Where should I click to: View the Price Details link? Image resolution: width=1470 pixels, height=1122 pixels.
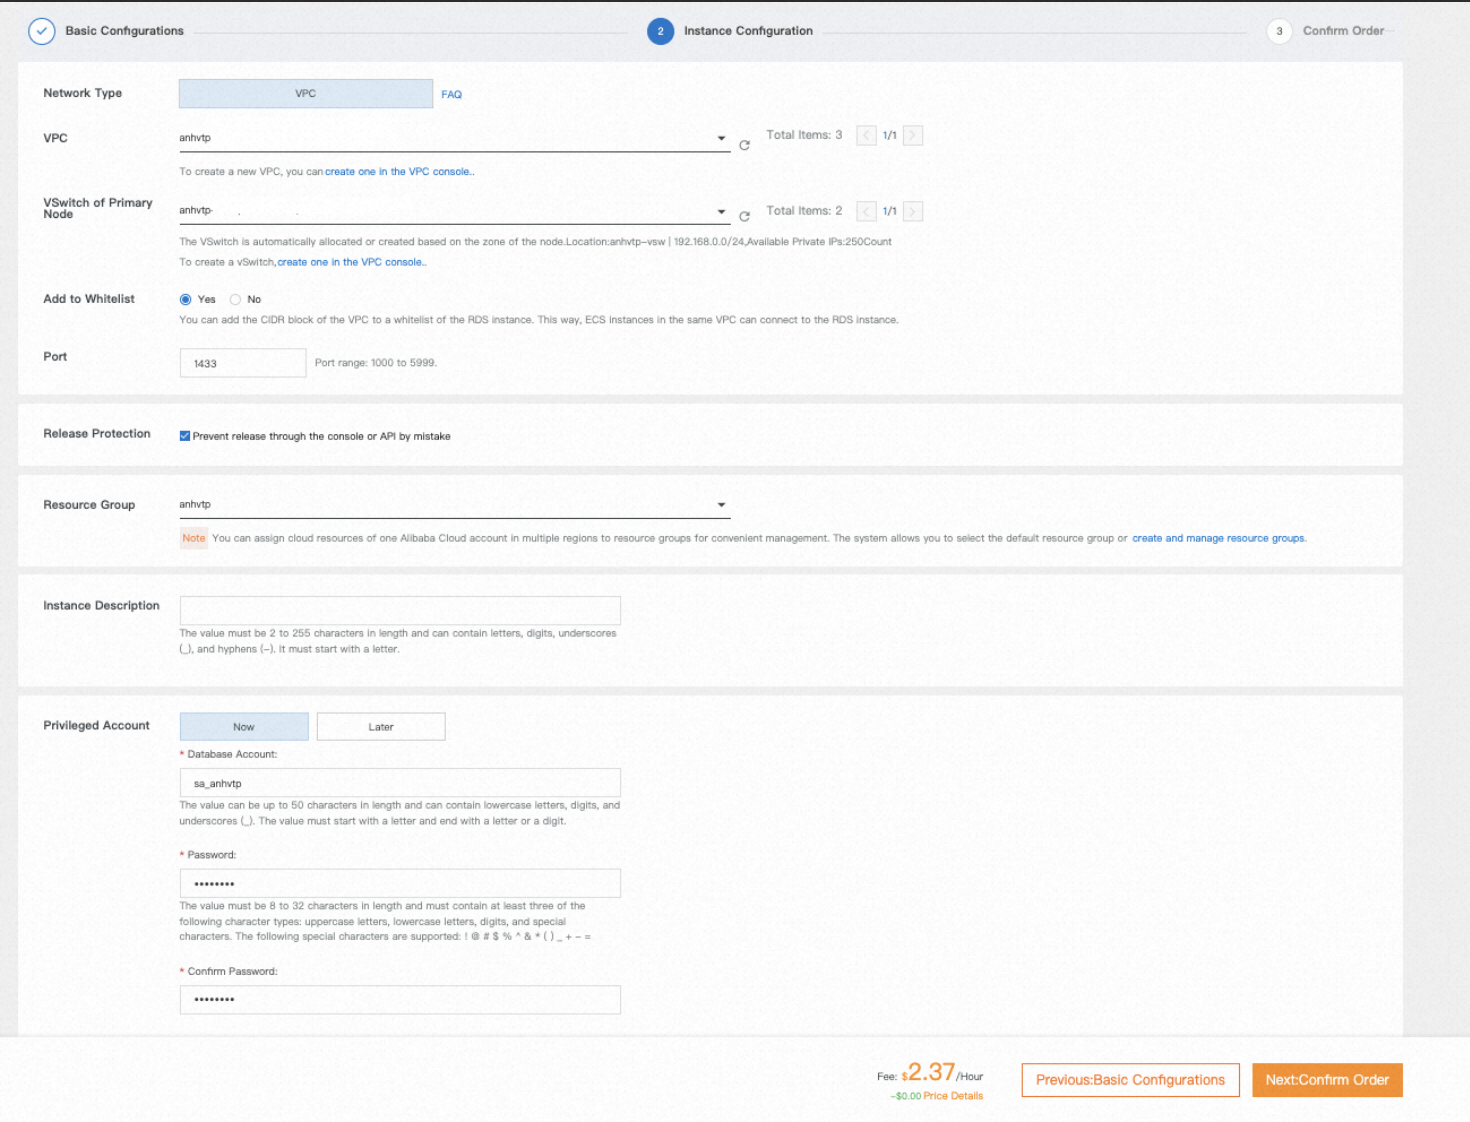953,1096
